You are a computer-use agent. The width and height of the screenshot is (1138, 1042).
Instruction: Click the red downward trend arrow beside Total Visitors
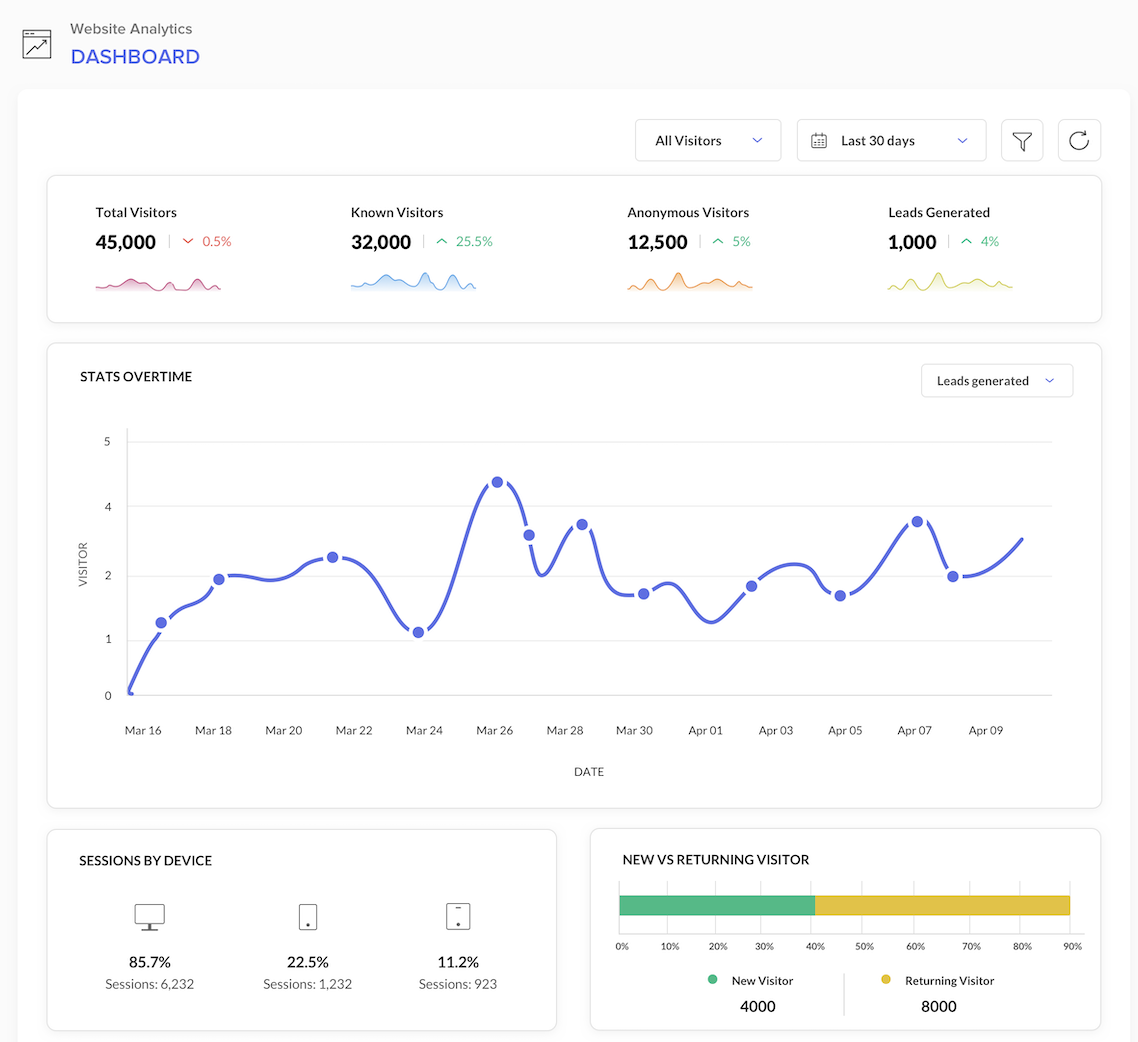tap(189, 241)
